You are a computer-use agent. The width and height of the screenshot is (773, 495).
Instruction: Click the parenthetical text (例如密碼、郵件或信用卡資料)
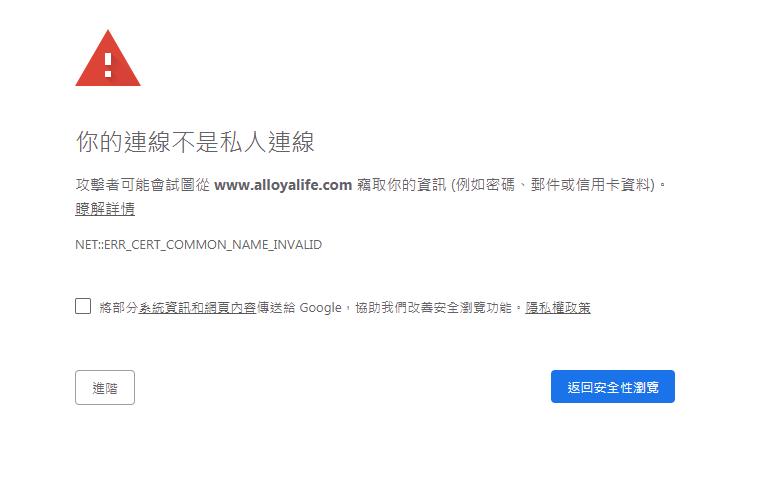(x=555, y=185)
